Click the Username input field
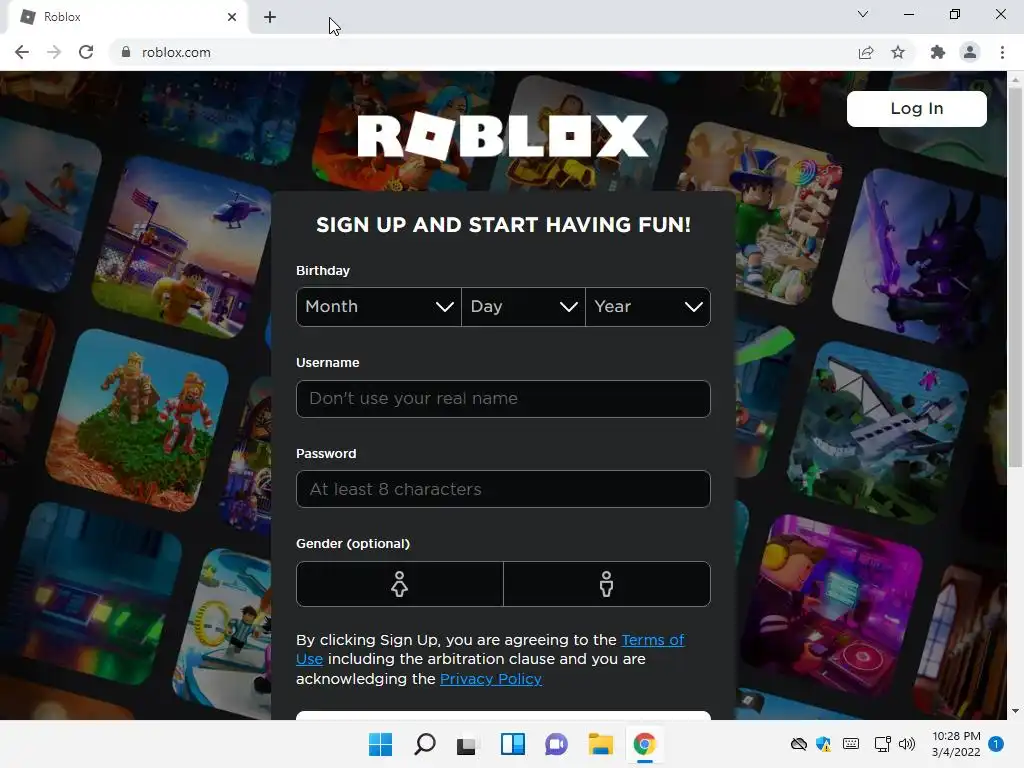 pos(503,398)
